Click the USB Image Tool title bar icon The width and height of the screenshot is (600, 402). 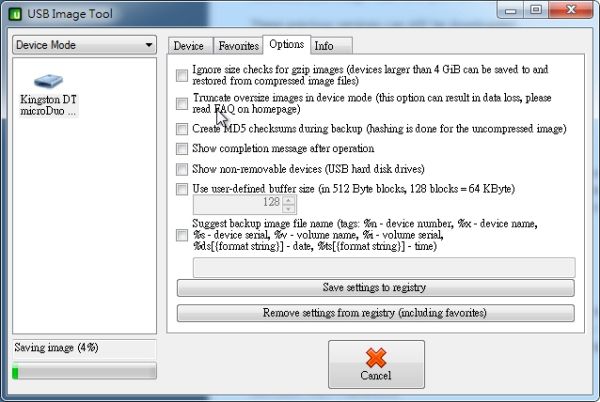click(15, 14)
